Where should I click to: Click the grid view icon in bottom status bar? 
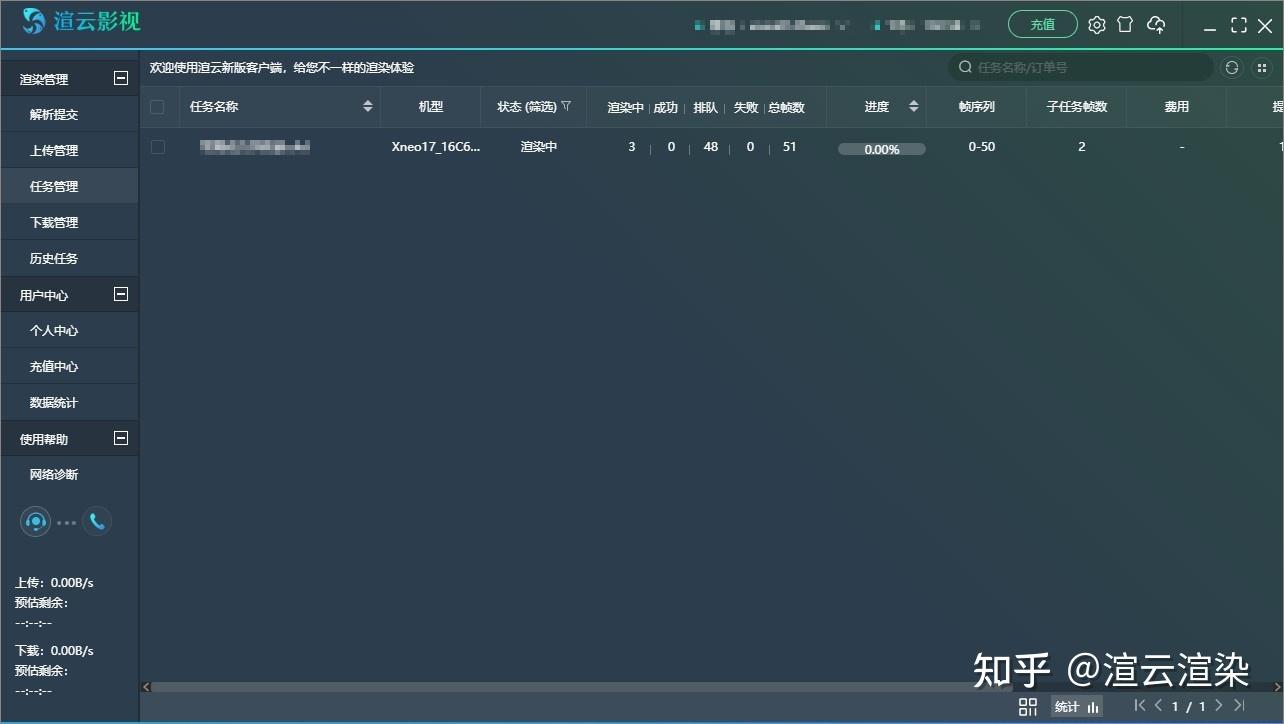click(x=1027, y=706)
